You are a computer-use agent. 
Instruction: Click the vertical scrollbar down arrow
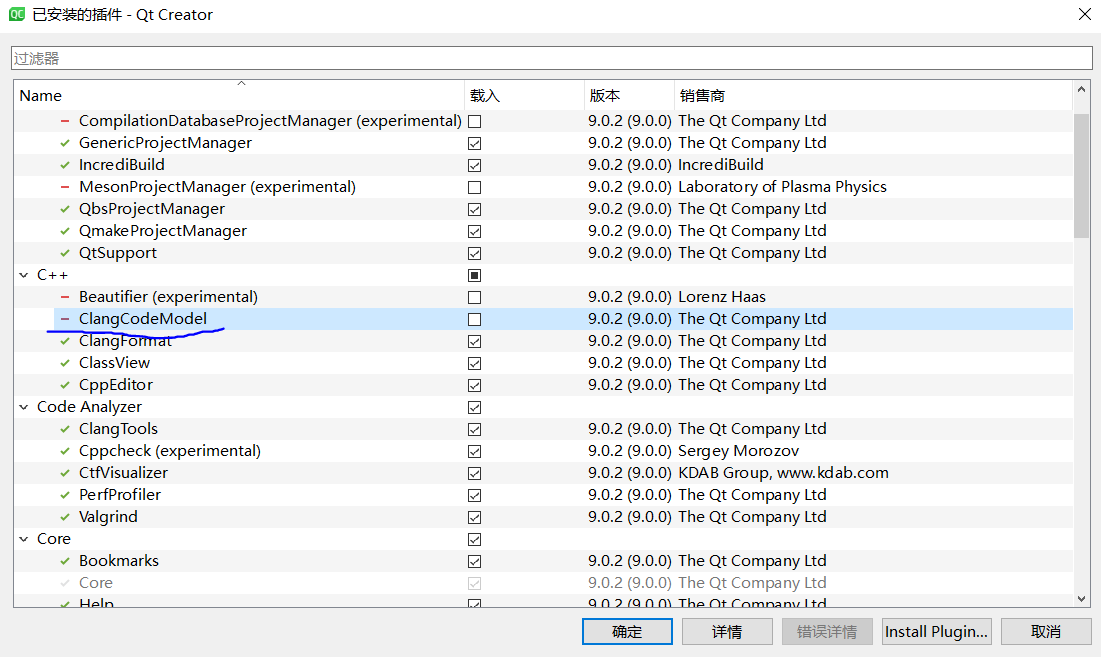click(1081, 598)
